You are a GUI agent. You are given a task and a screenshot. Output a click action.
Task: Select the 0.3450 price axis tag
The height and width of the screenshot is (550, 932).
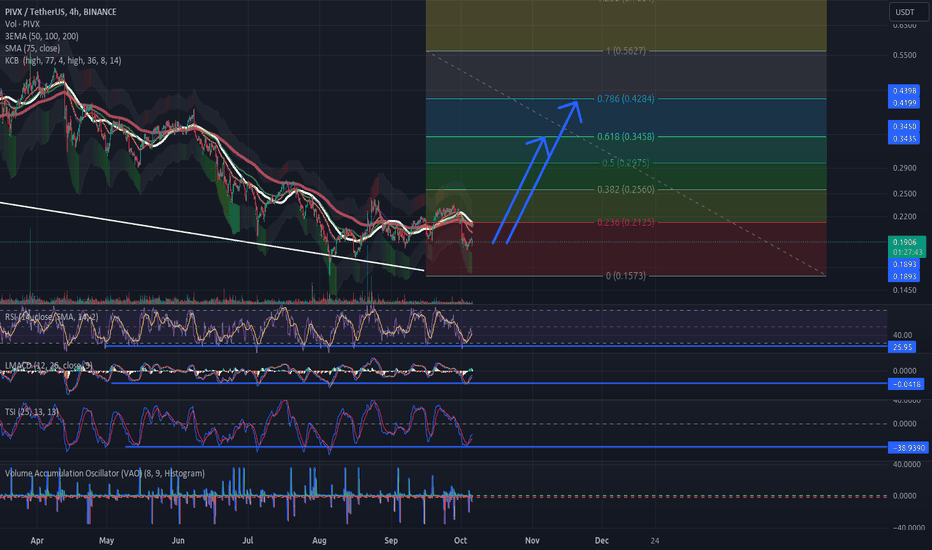tap(904, 127)
